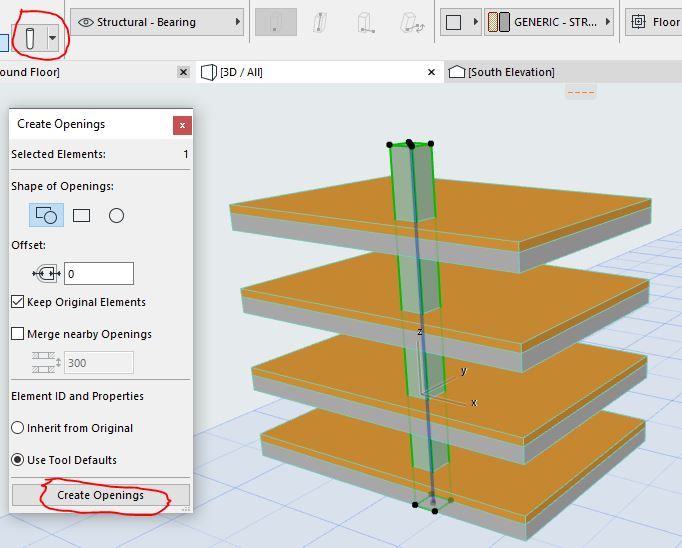Select Use Tool Defaults radio option
The width and height of the screenshot is (682, 548).
(x=18, y=460)
